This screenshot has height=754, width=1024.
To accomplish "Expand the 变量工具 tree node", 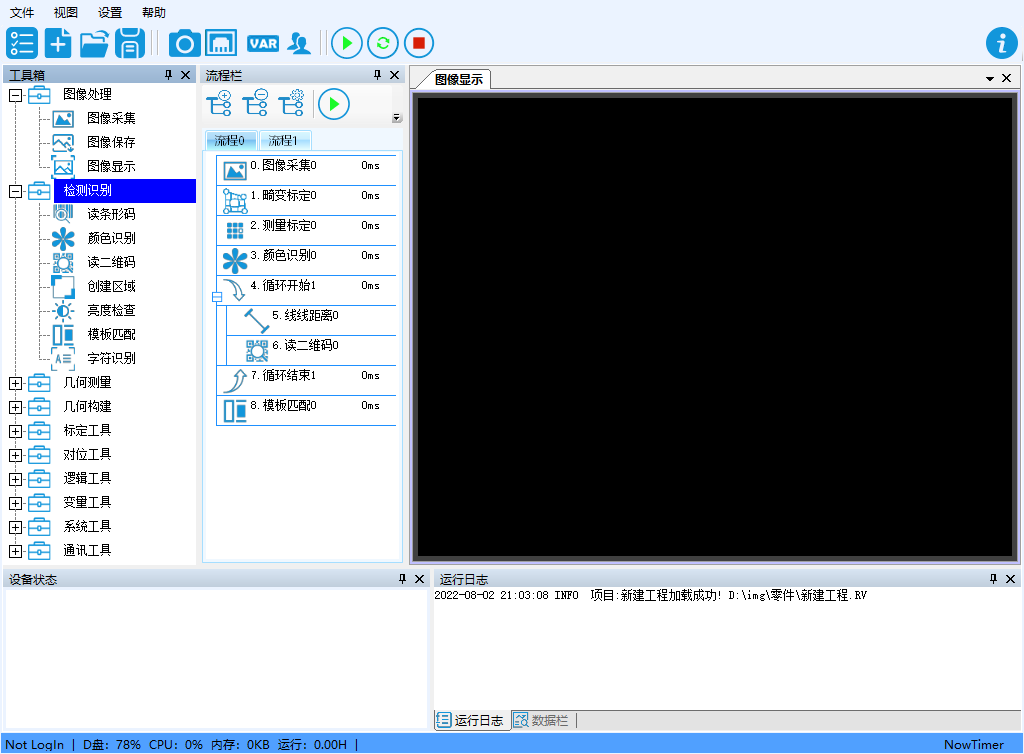I will 15,503.
